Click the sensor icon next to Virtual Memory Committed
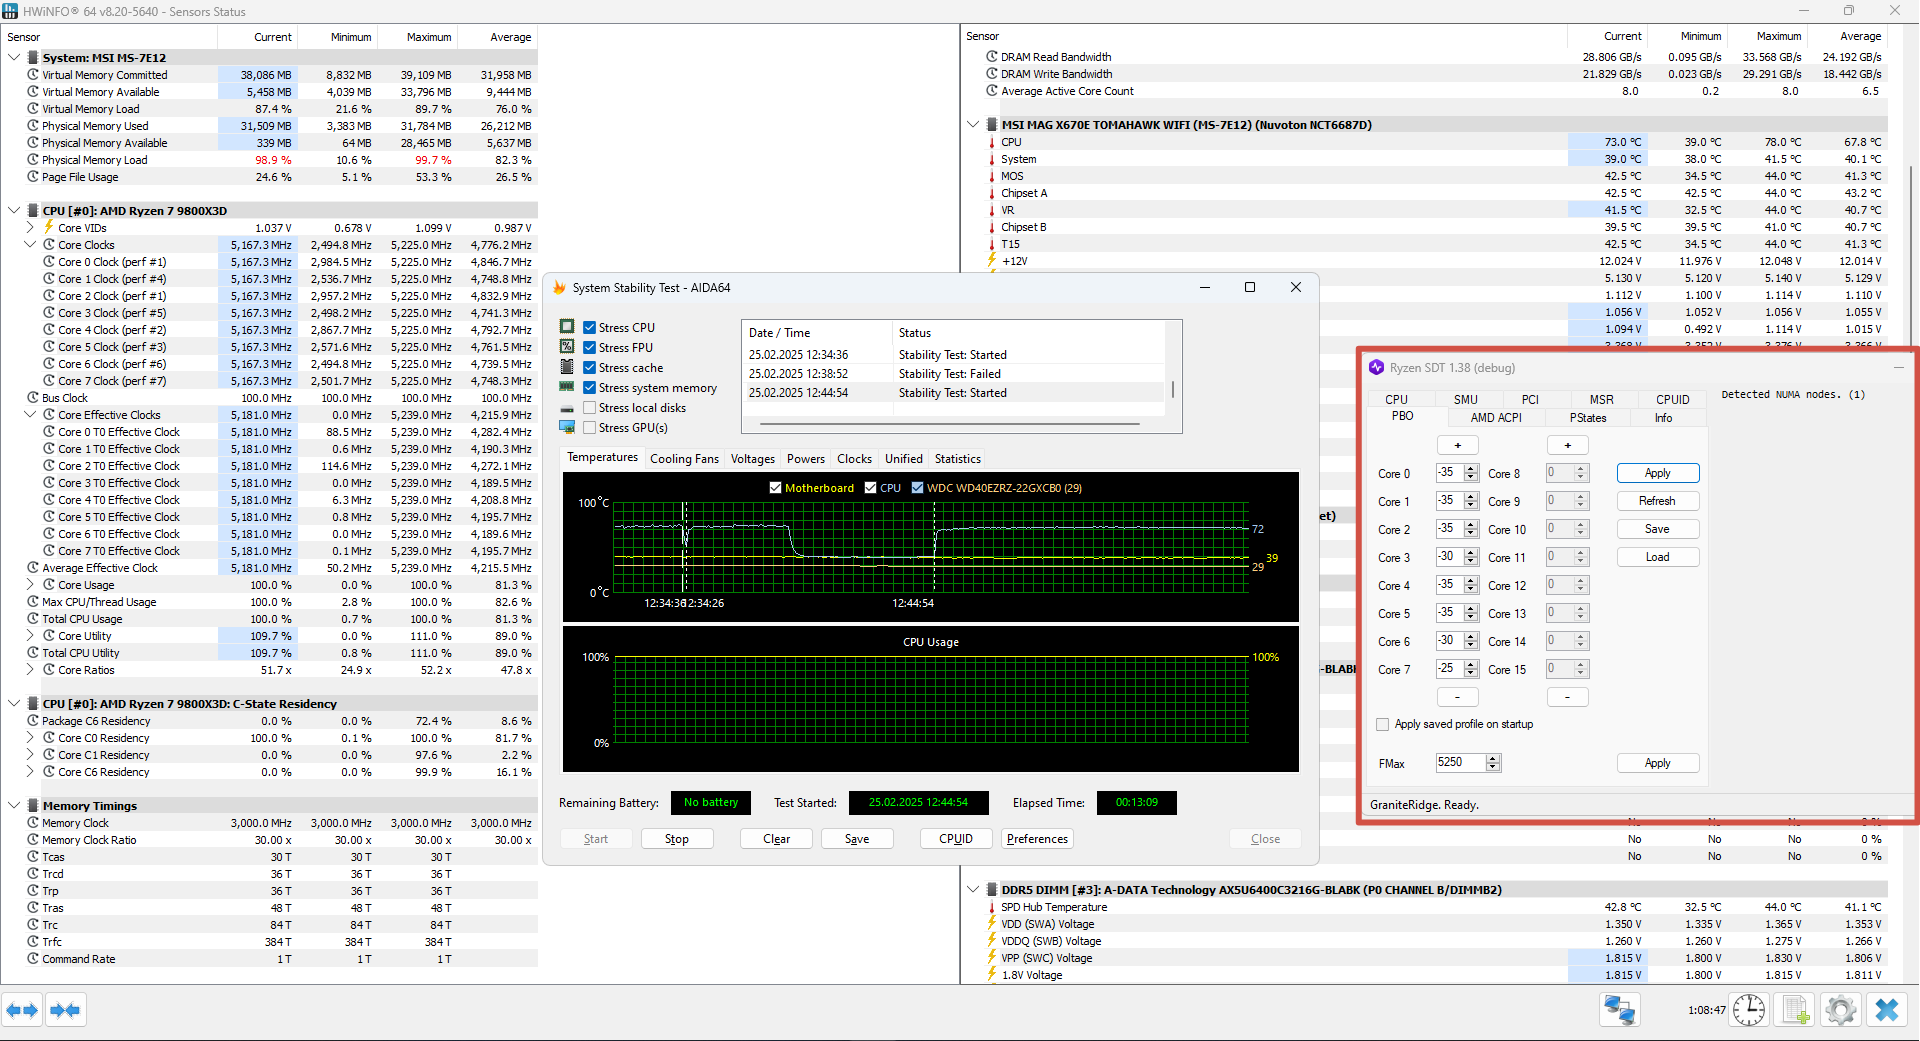 click(x=33, y=75)
